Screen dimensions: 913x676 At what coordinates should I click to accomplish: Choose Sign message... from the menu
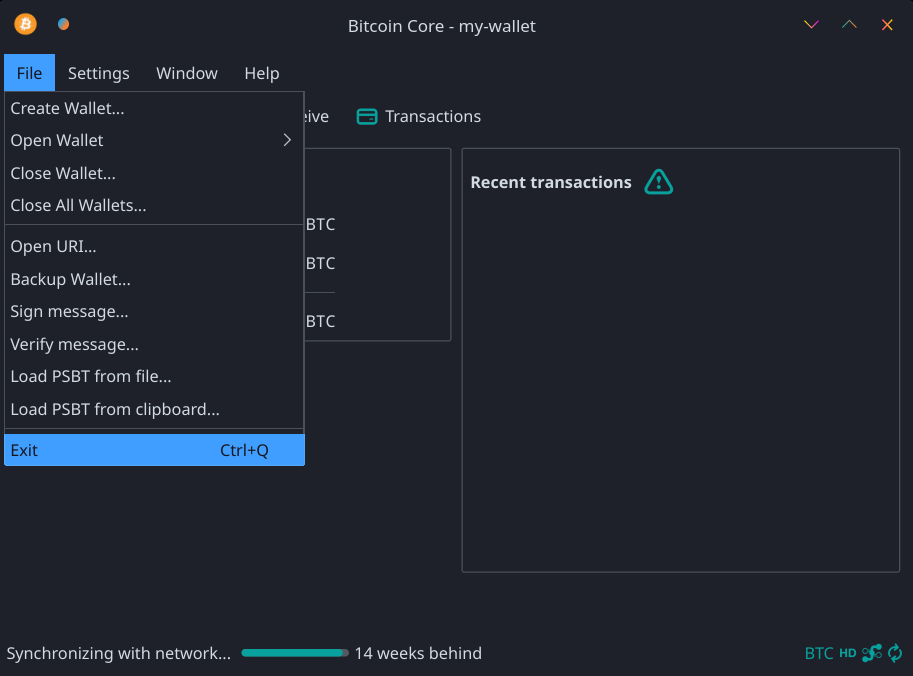click(70, 312)
